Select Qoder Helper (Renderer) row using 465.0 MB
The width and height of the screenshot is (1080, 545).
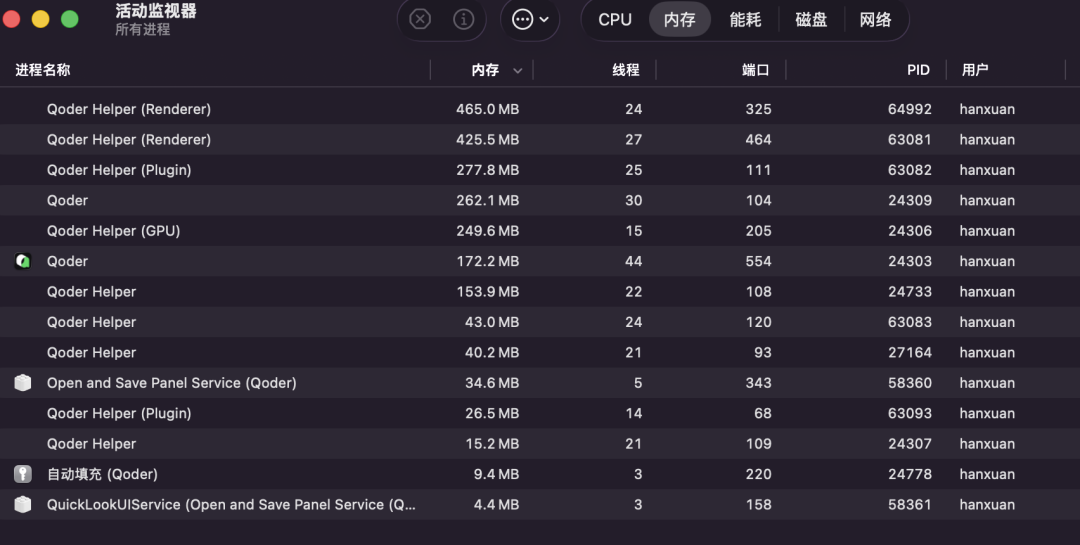point(540,109)
